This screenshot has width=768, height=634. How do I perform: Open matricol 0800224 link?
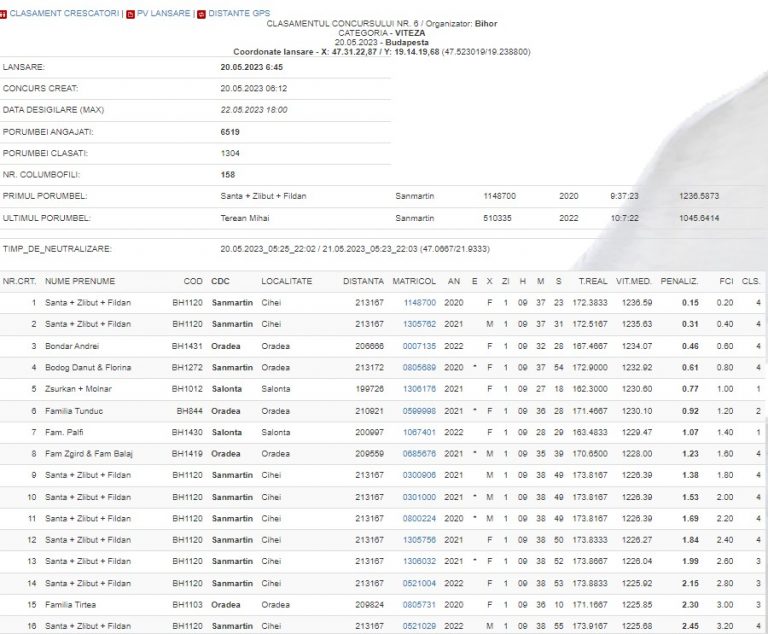tap(419, 519)
